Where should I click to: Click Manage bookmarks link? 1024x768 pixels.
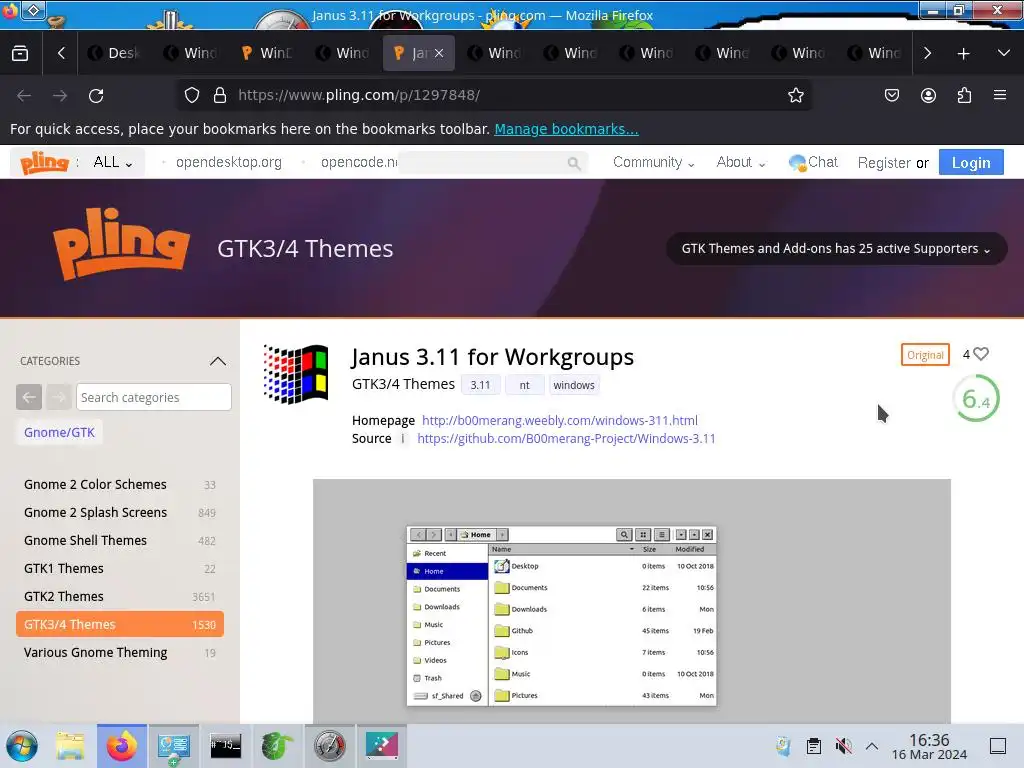point(566,129)
